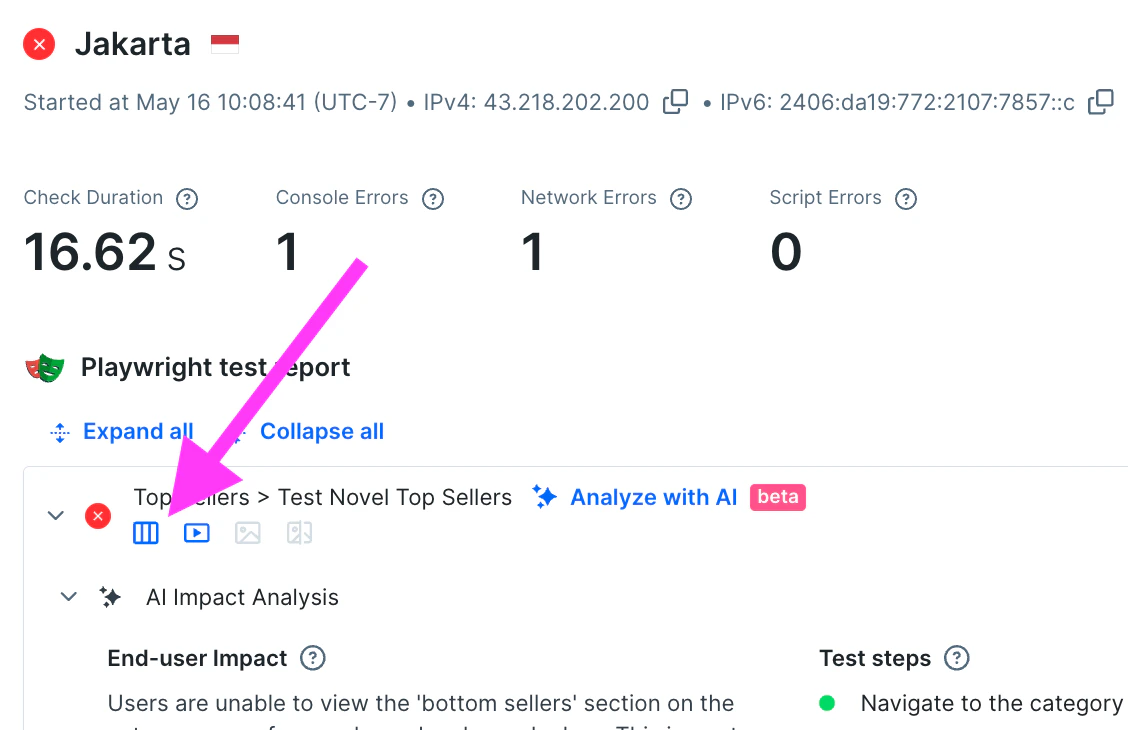Open the trace viewer columns icon

coord(145,532)
